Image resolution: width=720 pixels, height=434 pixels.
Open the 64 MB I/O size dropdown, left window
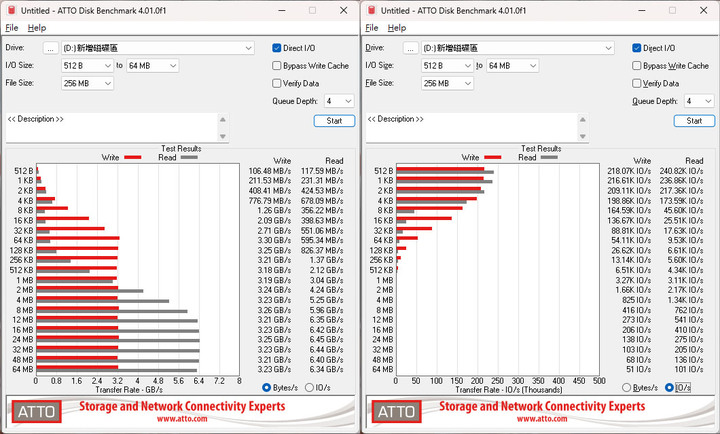152,66
